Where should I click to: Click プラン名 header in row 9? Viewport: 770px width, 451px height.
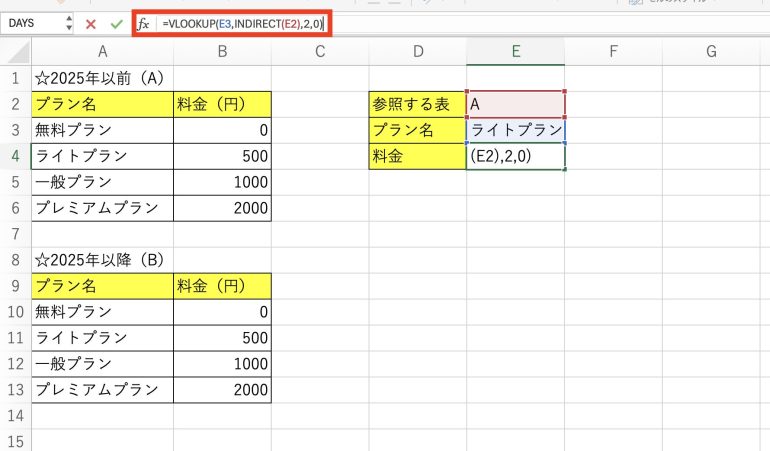[102, 286]
